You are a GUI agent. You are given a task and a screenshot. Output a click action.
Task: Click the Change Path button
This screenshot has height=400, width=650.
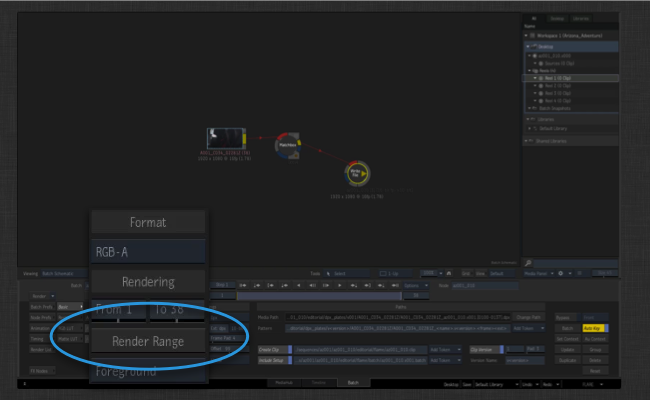(x=529, y=317)
